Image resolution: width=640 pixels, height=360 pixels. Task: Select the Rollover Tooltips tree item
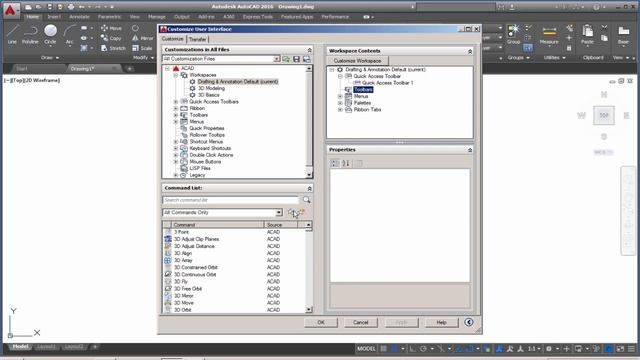tap(207, 135)
